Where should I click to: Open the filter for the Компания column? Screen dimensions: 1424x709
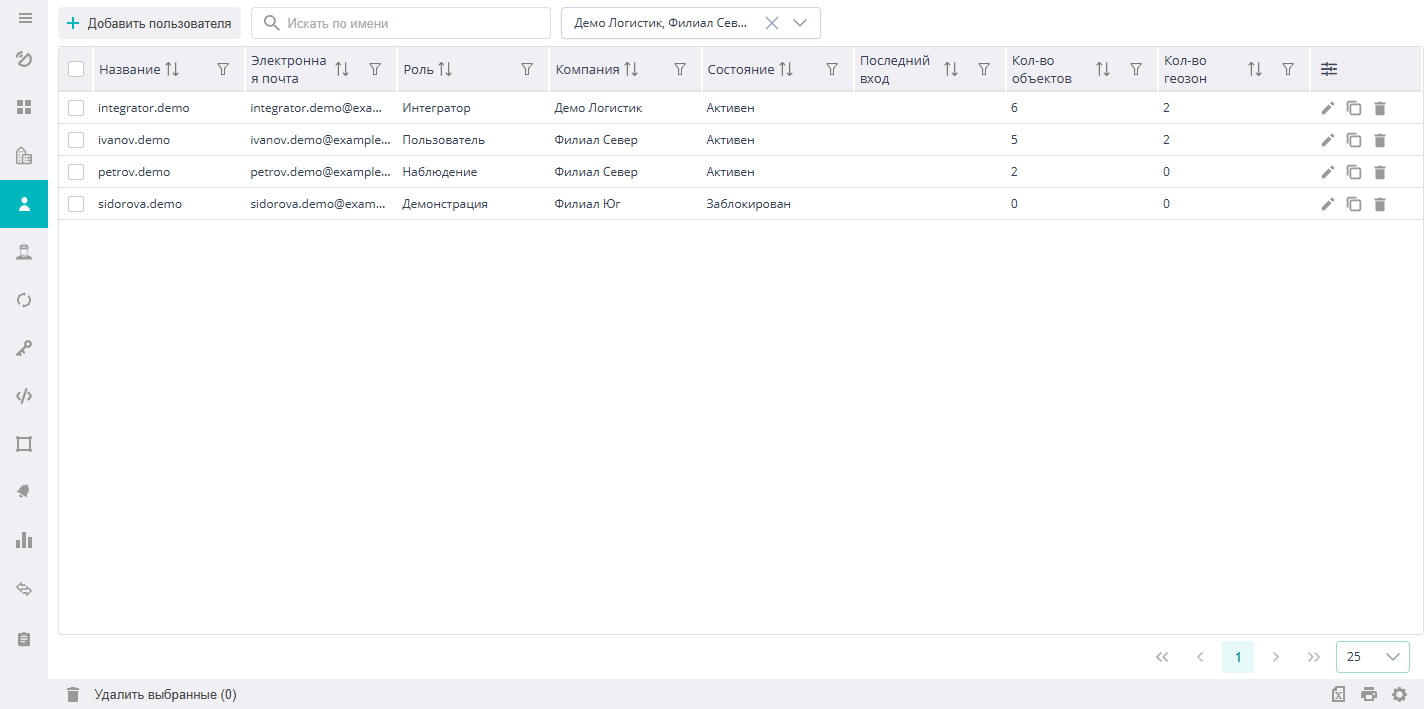(x=680, y=69)
